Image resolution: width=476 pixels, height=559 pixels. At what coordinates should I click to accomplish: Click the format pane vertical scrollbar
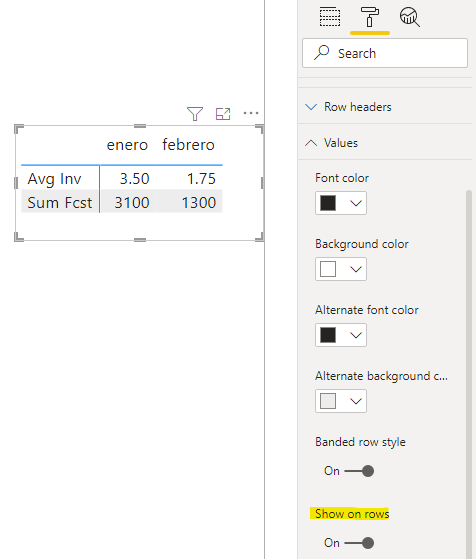(x=469, y=374)
